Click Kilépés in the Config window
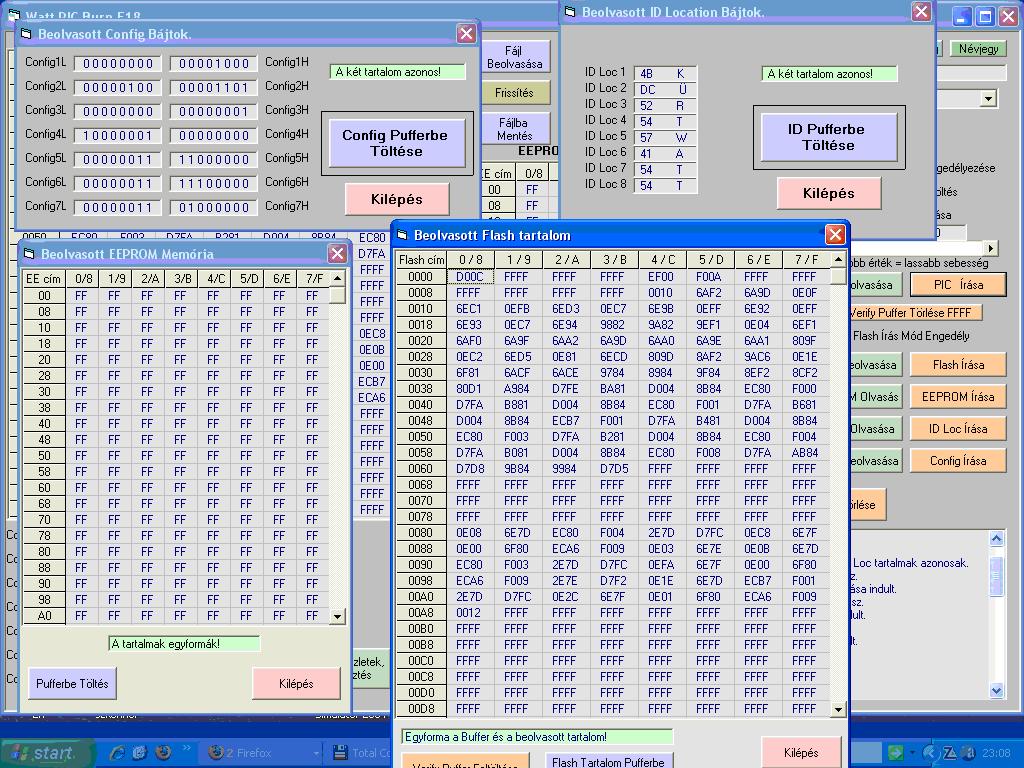This screenshot has width=1024, height=768. (396, 199)
